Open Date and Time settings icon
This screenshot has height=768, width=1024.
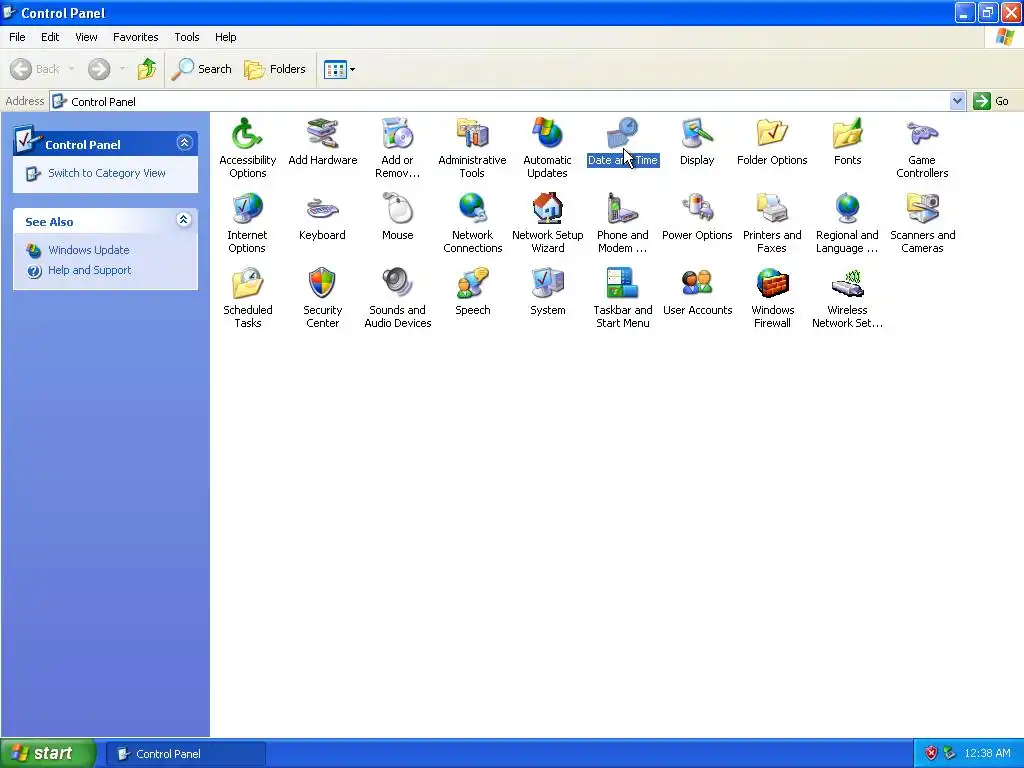click(622, 134)
